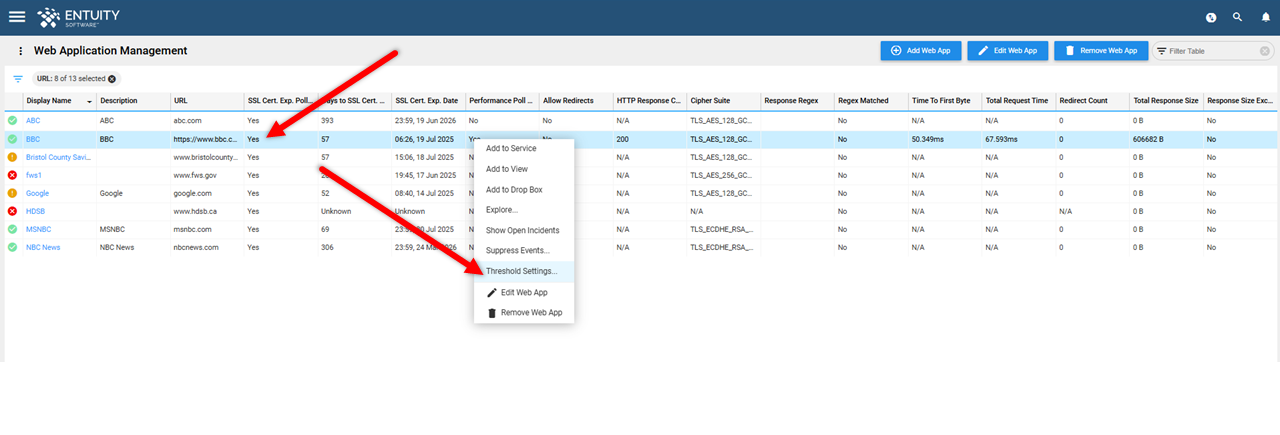This screenshot has width=1280, height=435.
Task: Click the Remove Web App toolbar button
Action: pos(1100,50)
